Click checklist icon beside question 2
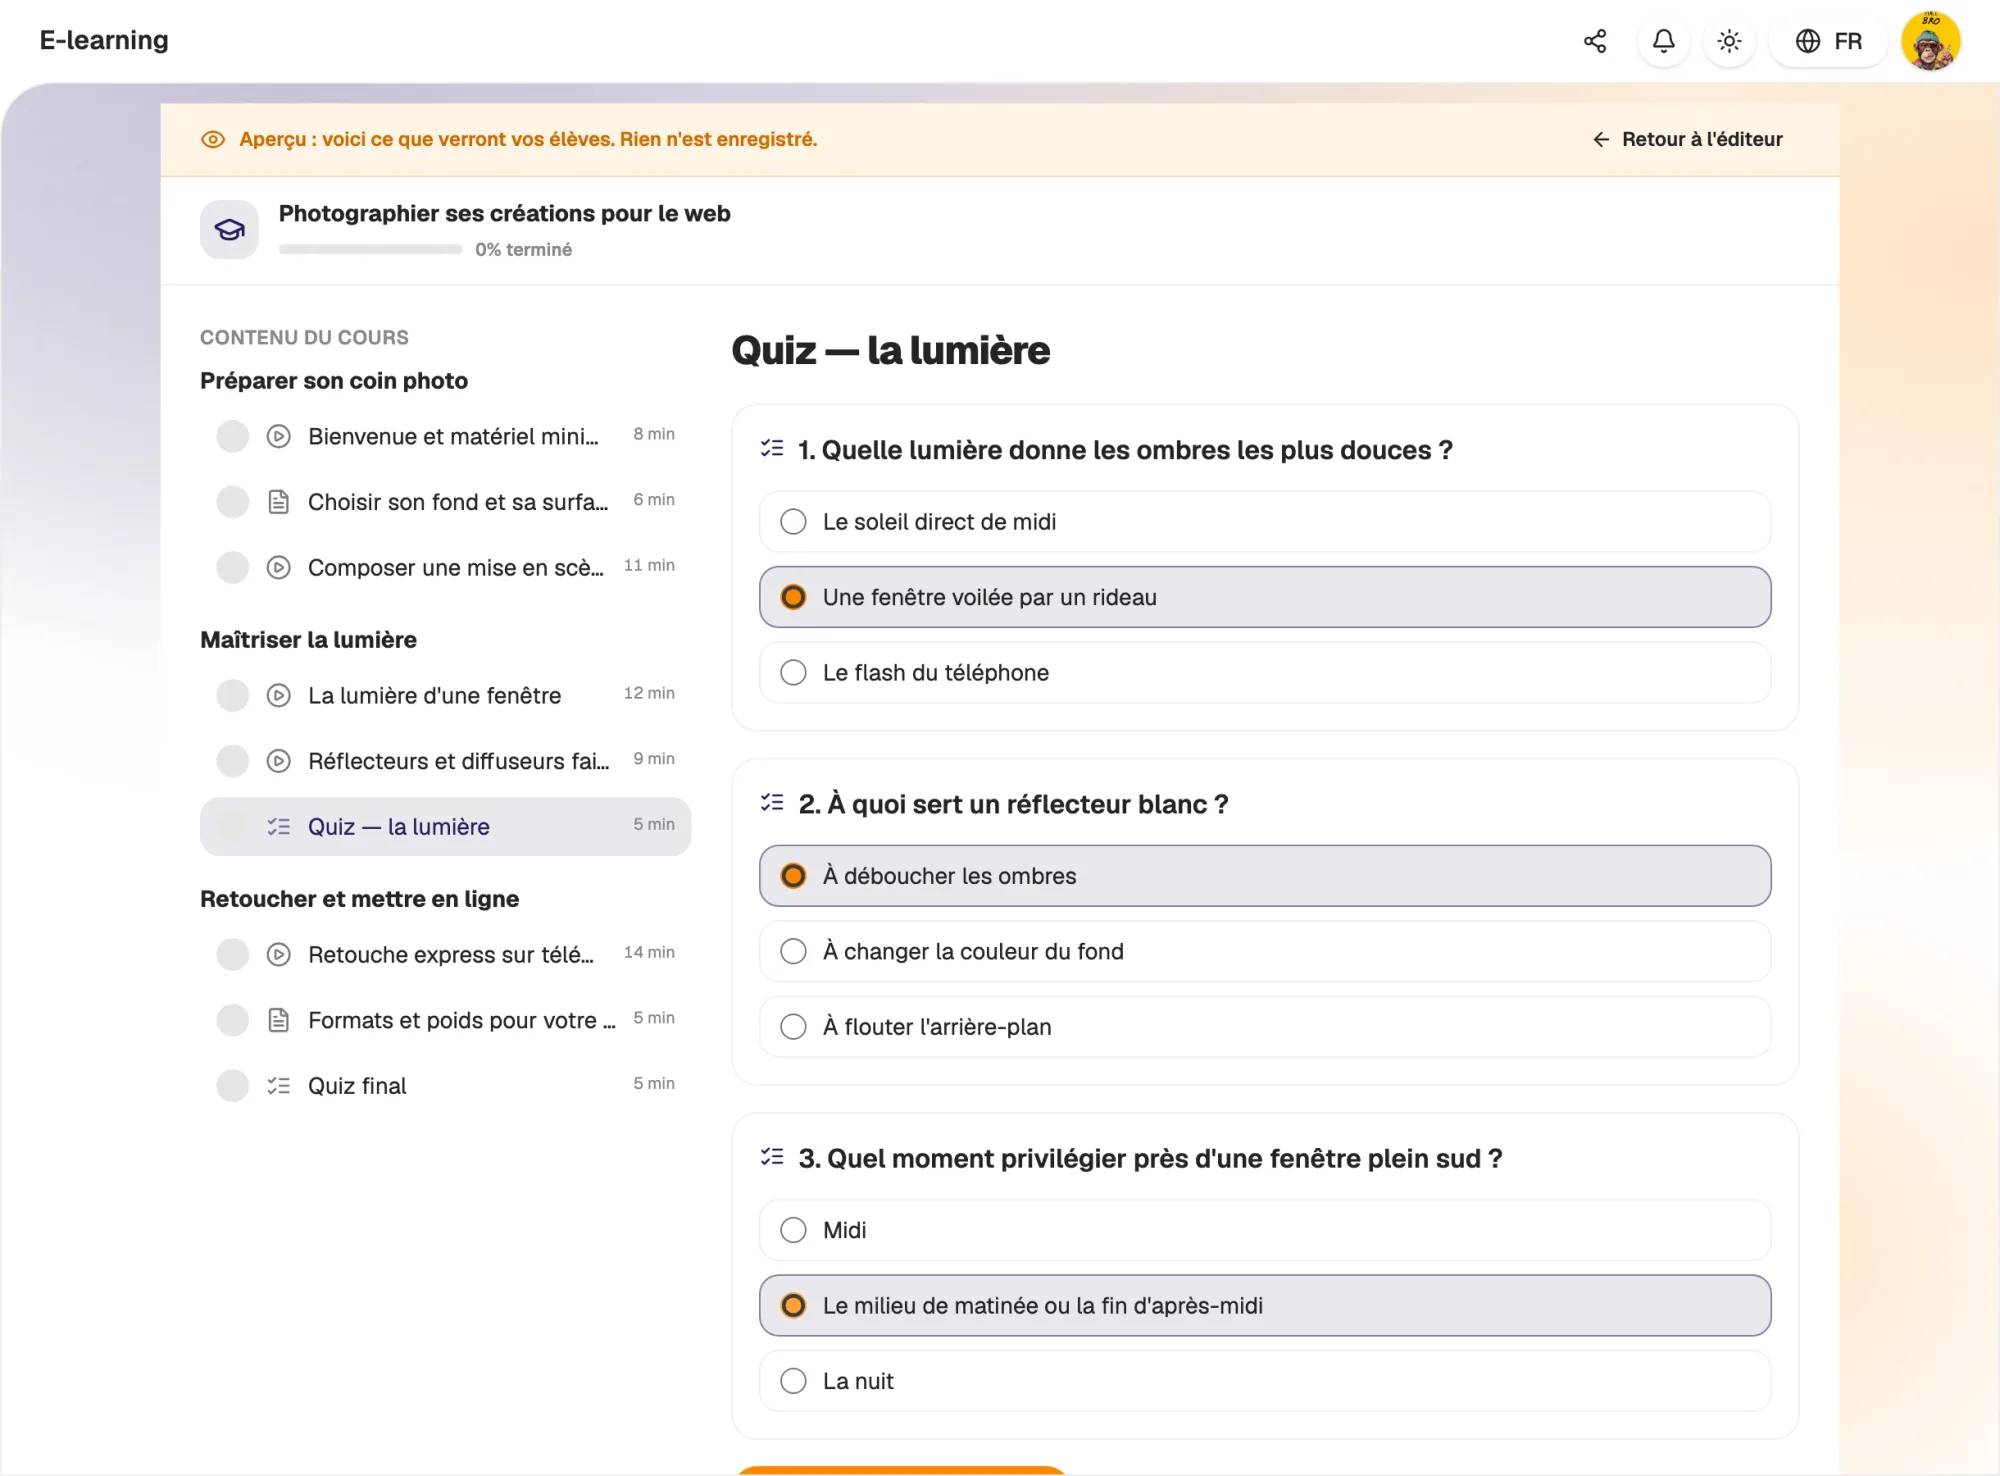This screenshot has width=2000, height=1476. 772,803
